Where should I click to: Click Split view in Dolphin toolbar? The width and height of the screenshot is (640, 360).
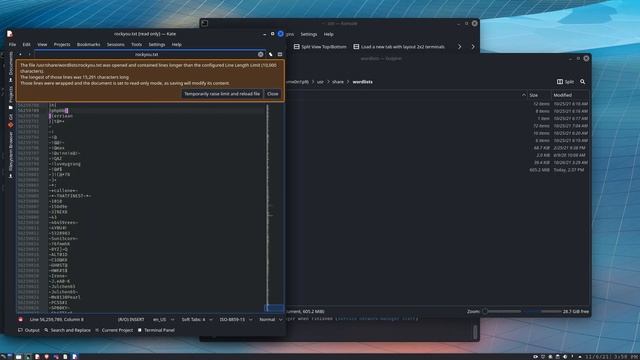tap(565, 82)
